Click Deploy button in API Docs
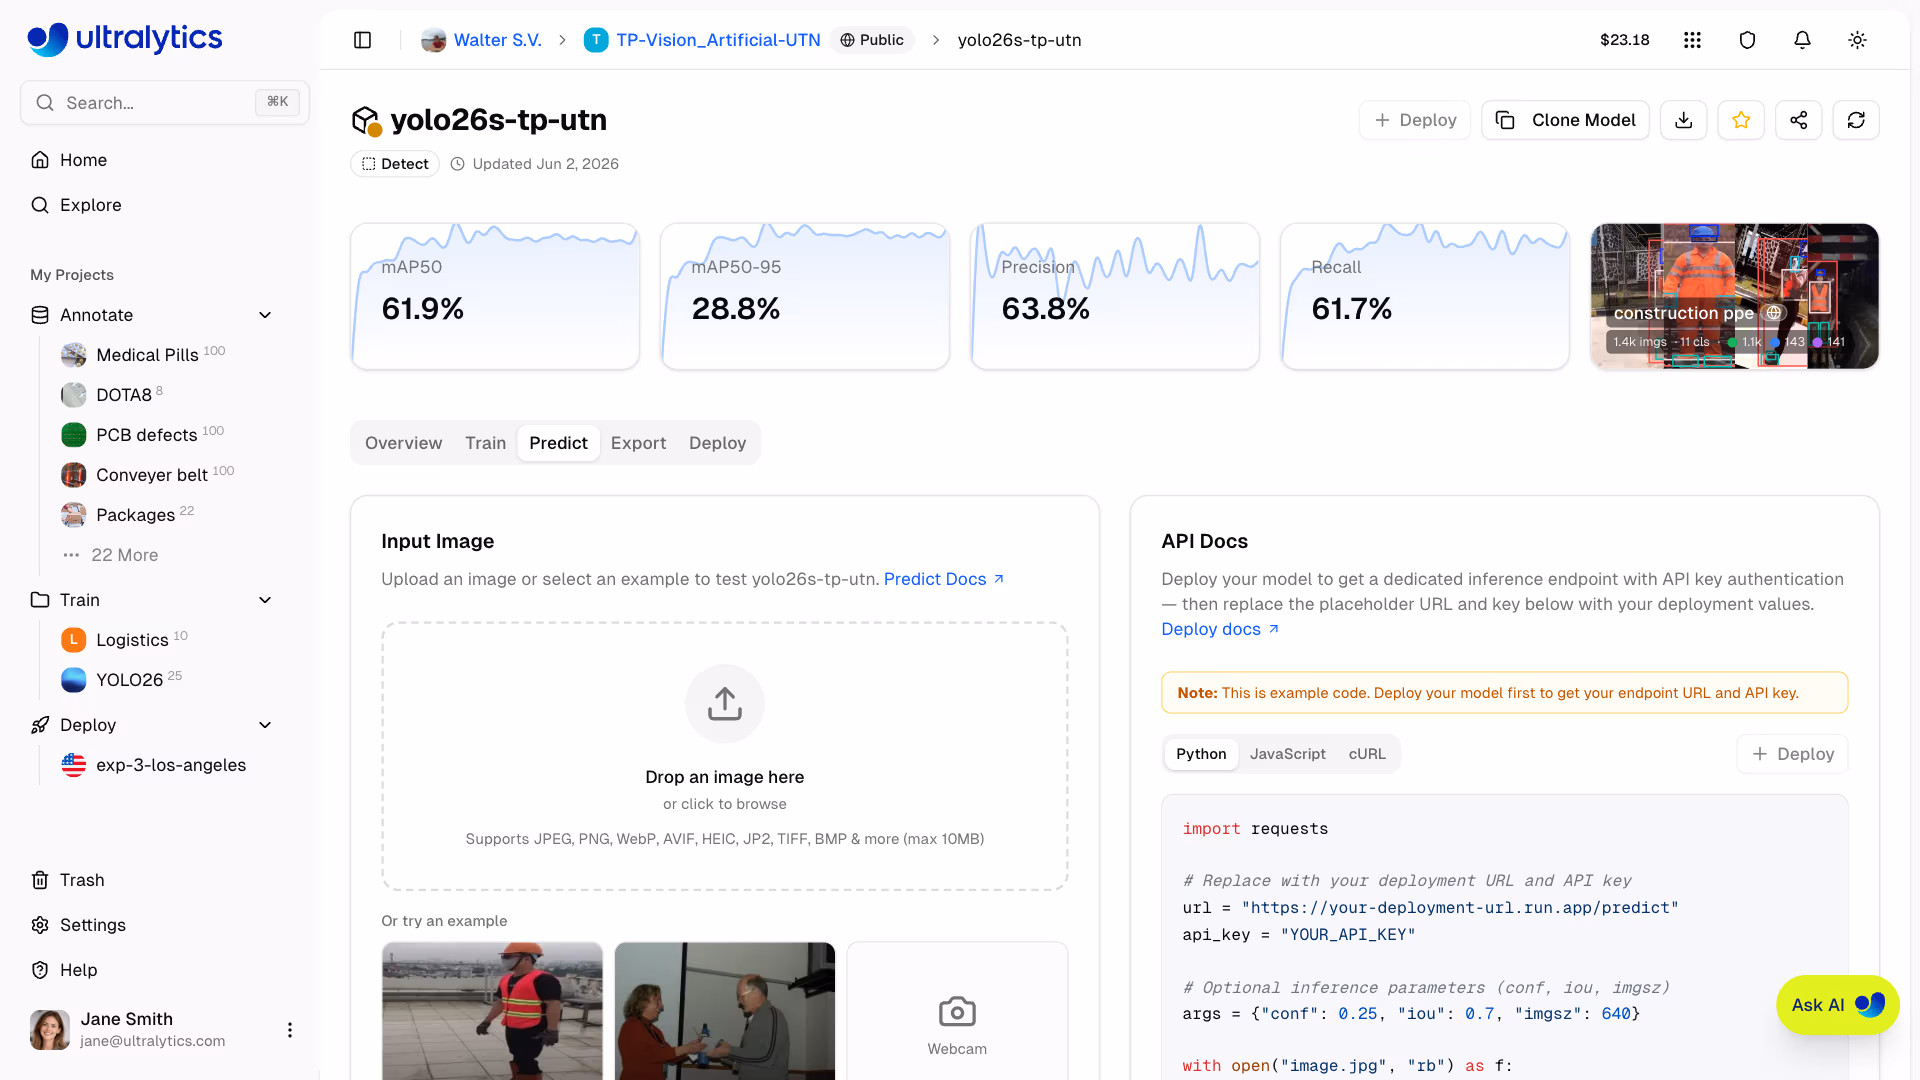Image resolution: width=1920 pixels, height=1080 pixels. [x=1792, y=754]
